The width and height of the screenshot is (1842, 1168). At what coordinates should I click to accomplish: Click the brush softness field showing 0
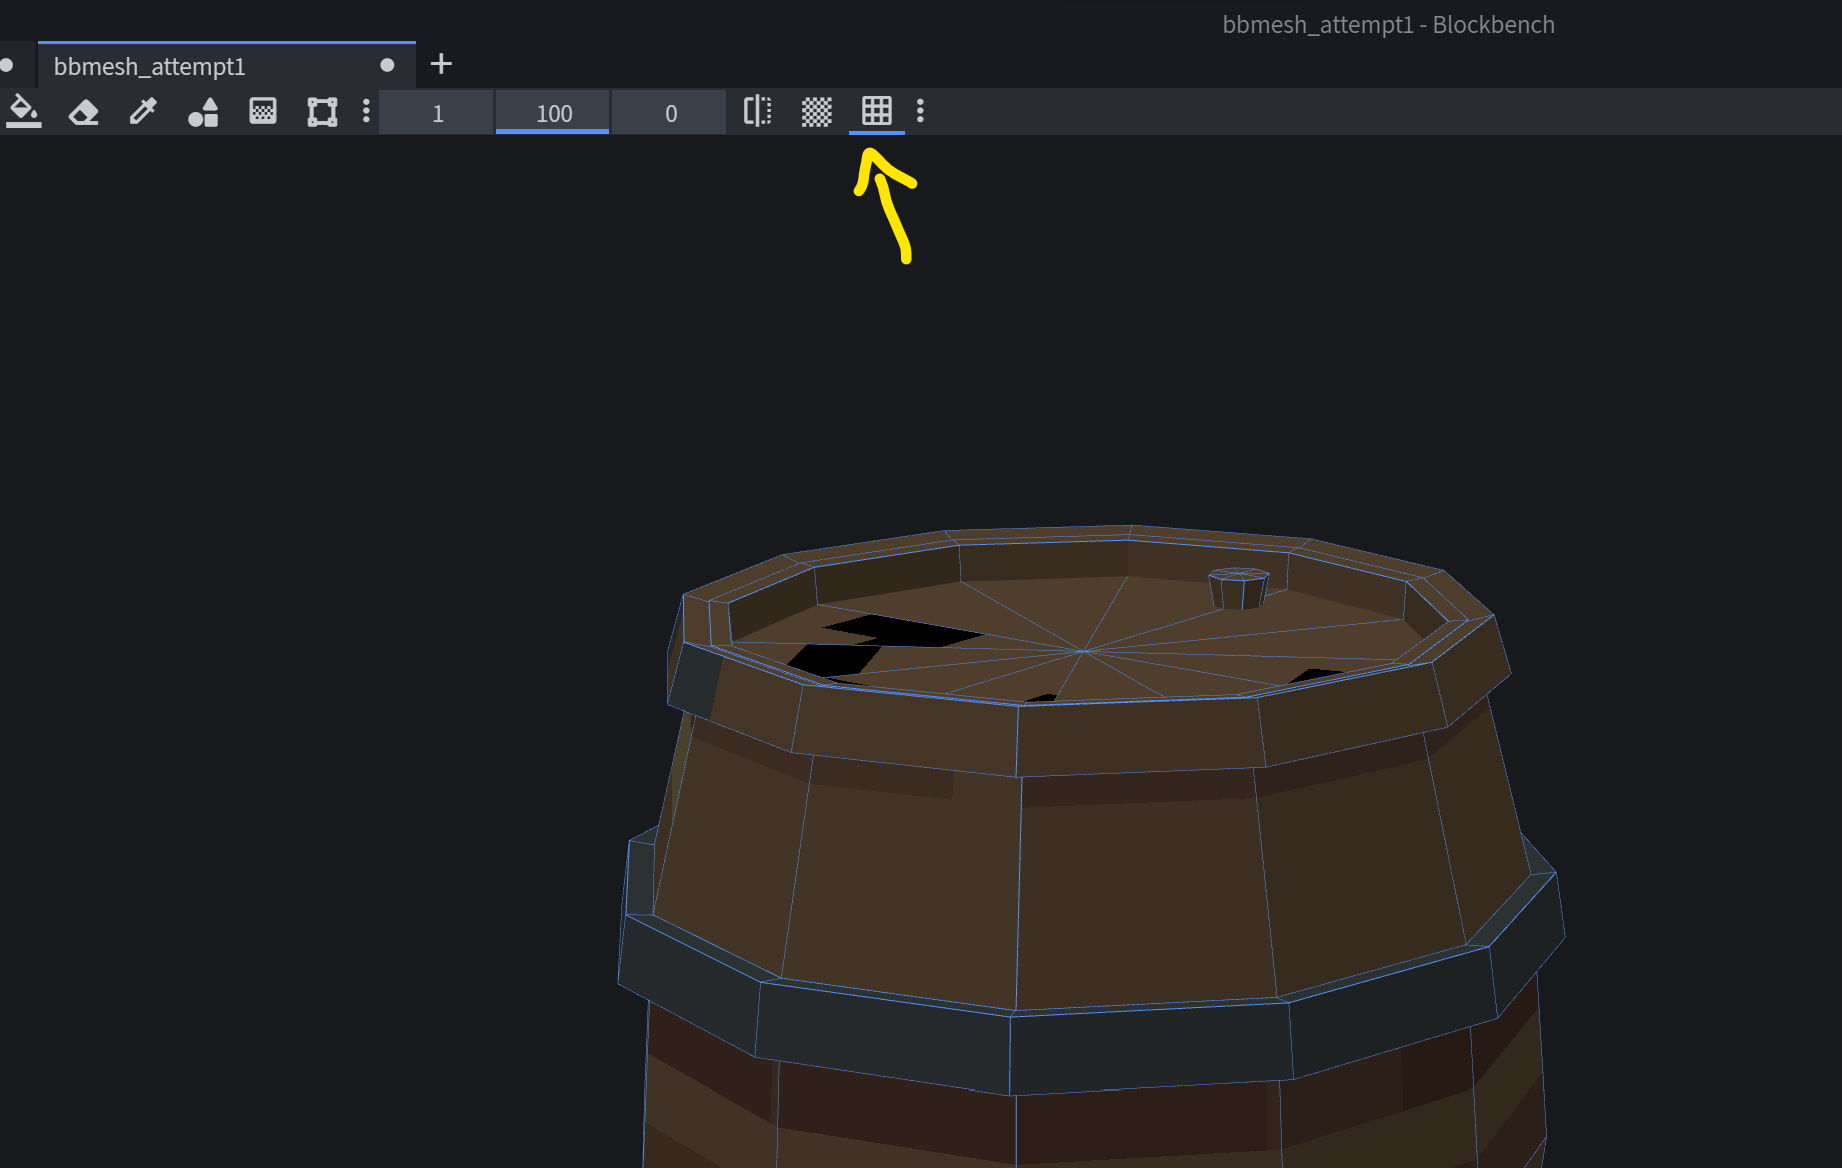click(669, 112)
